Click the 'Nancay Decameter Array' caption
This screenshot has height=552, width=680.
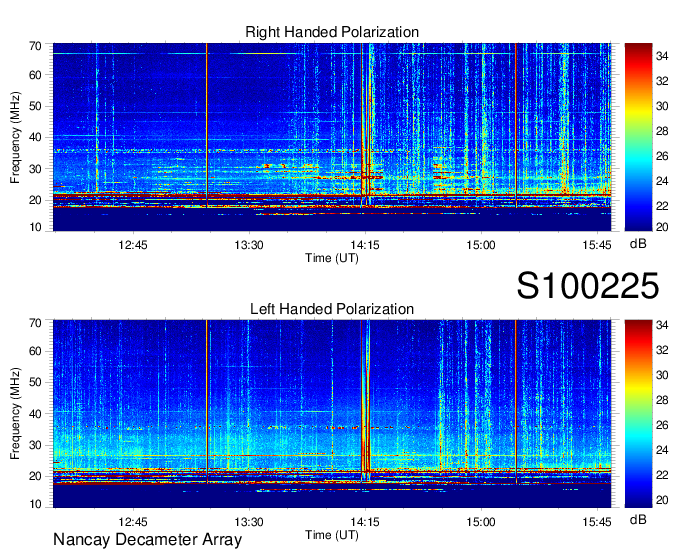click(x=147, y=540)
